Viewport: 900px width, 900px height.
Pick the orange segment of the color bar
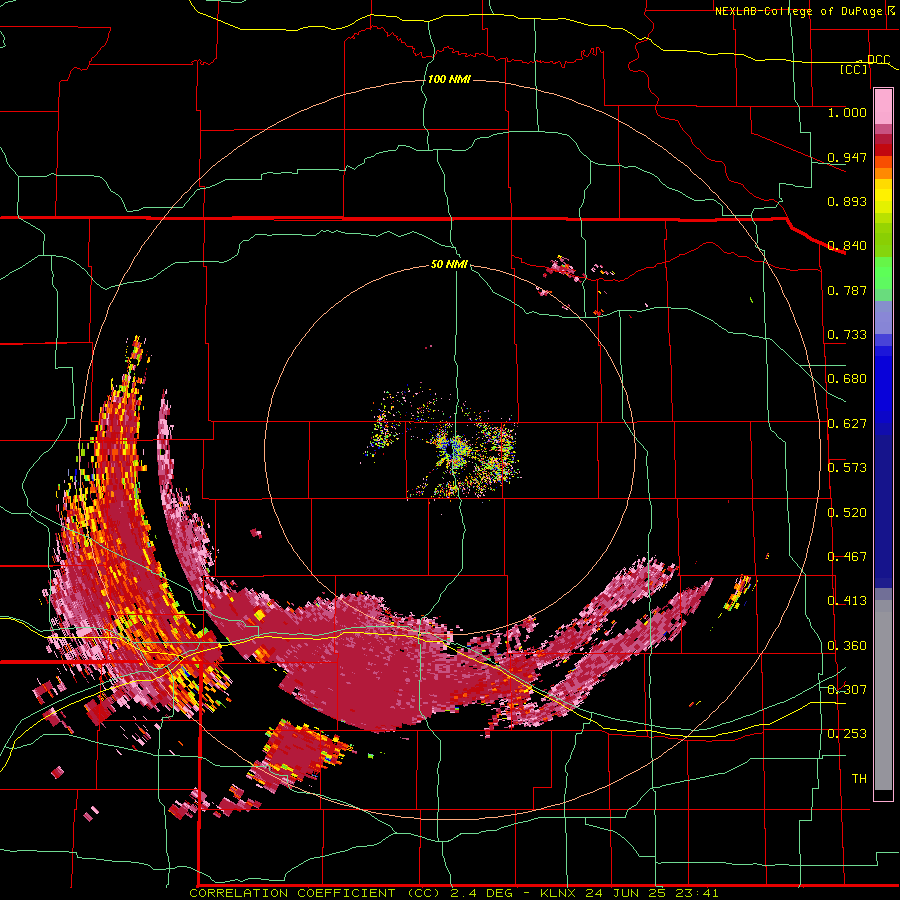coord(883,173)
